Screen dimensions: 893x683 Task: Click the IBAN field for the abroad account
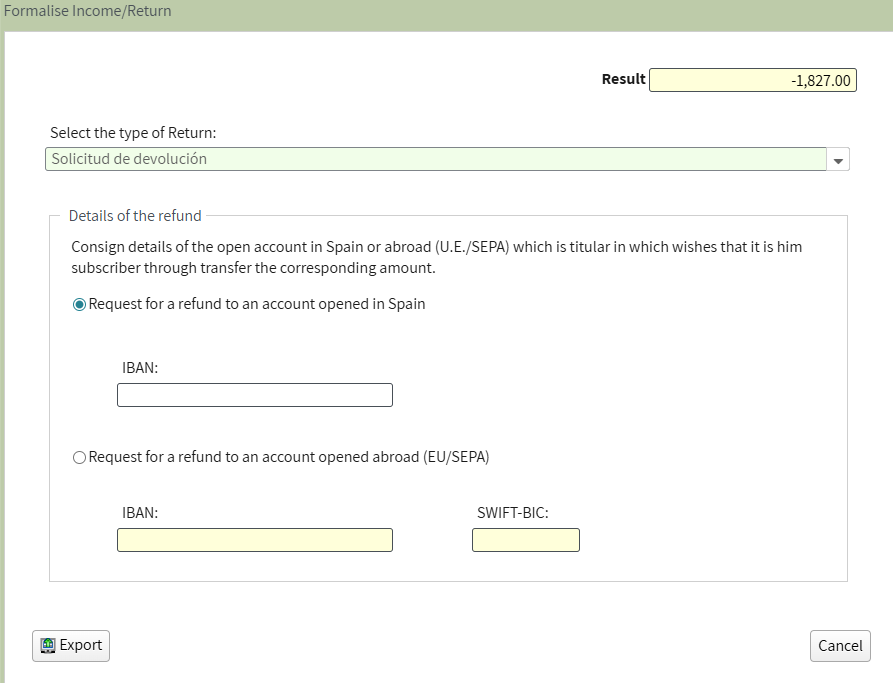pyautogui.click(x=255, y=540)
